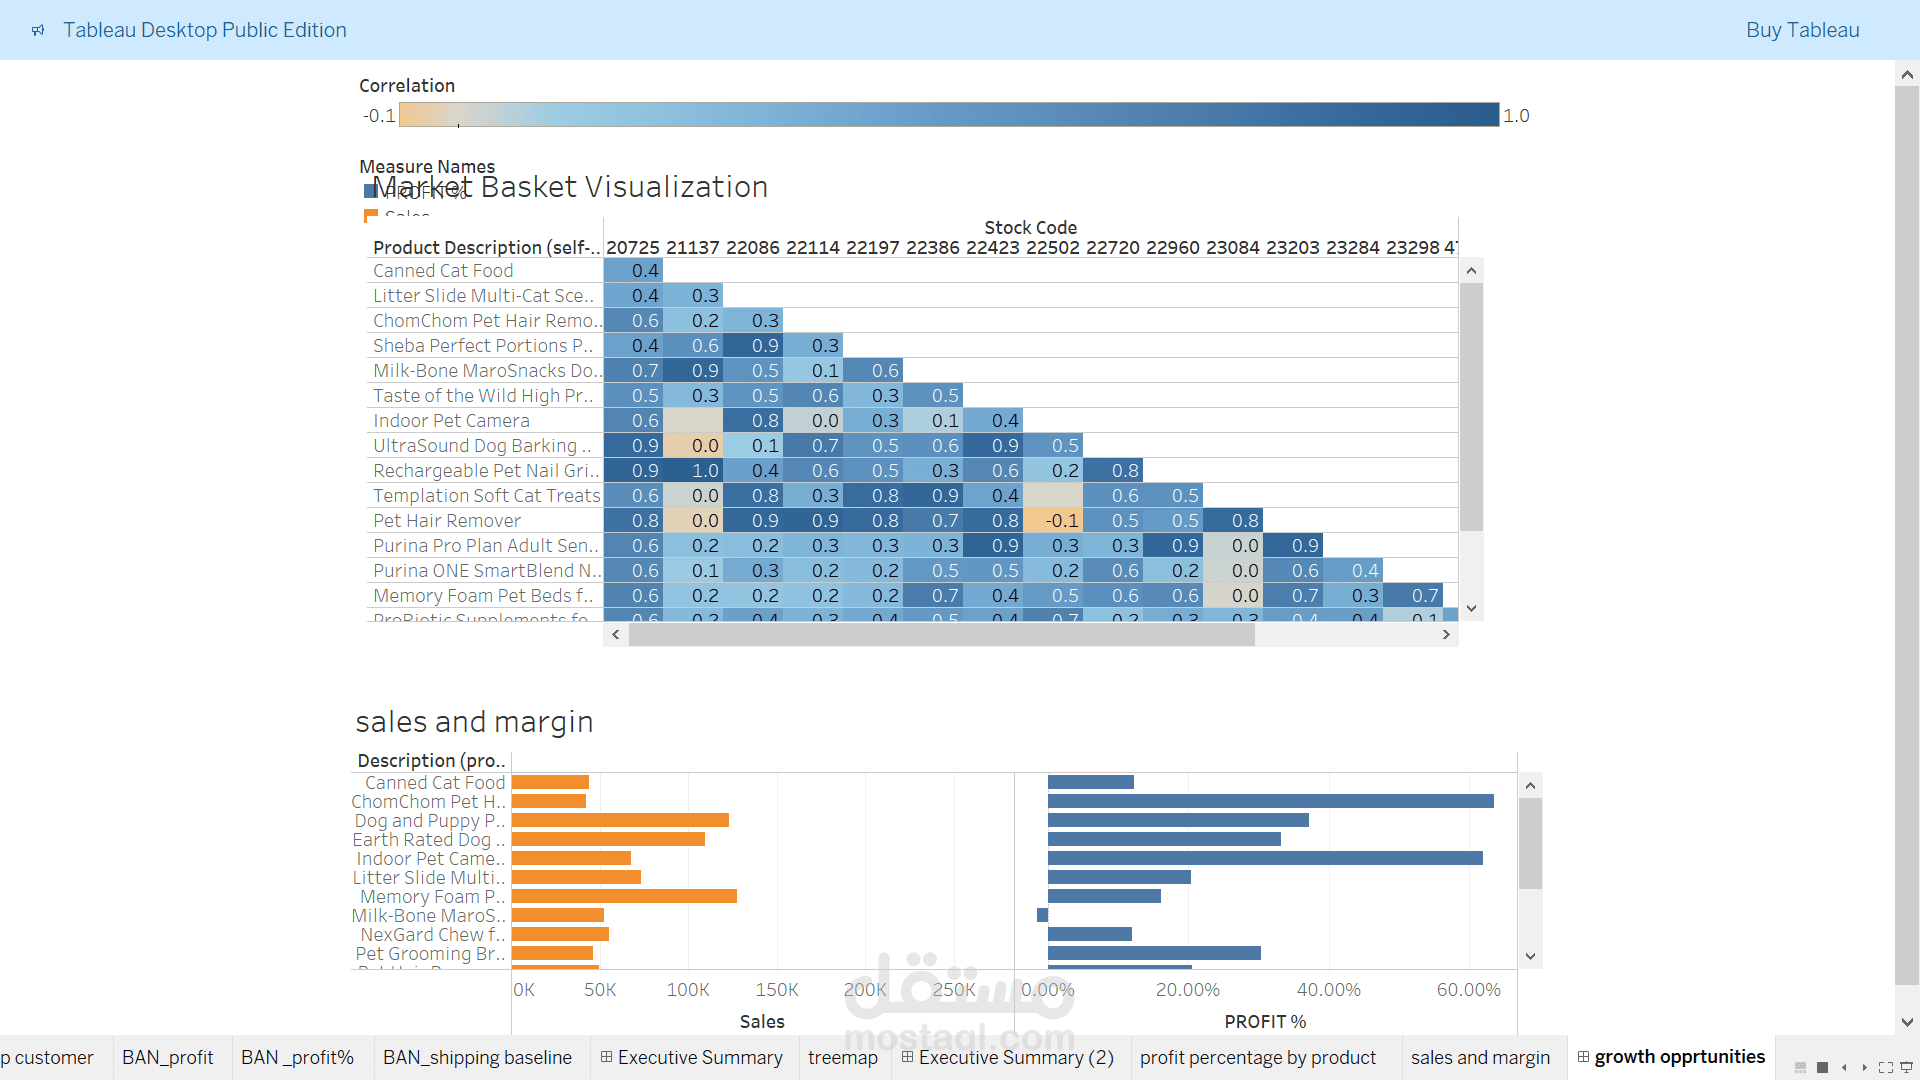Screen dimensions: 1920x1080
Task: Open the BAN_shipping baseline tab
Action: tap(478, 1058)
